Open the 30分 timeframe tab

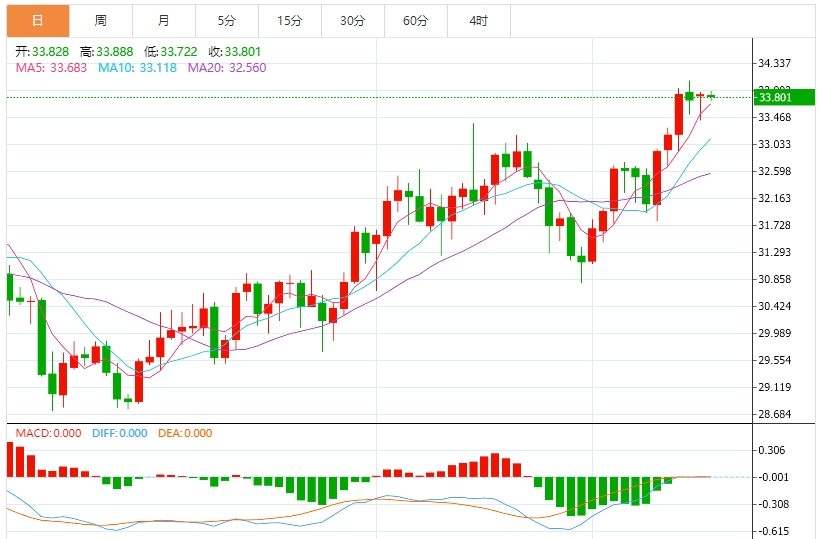click(352, 21)
